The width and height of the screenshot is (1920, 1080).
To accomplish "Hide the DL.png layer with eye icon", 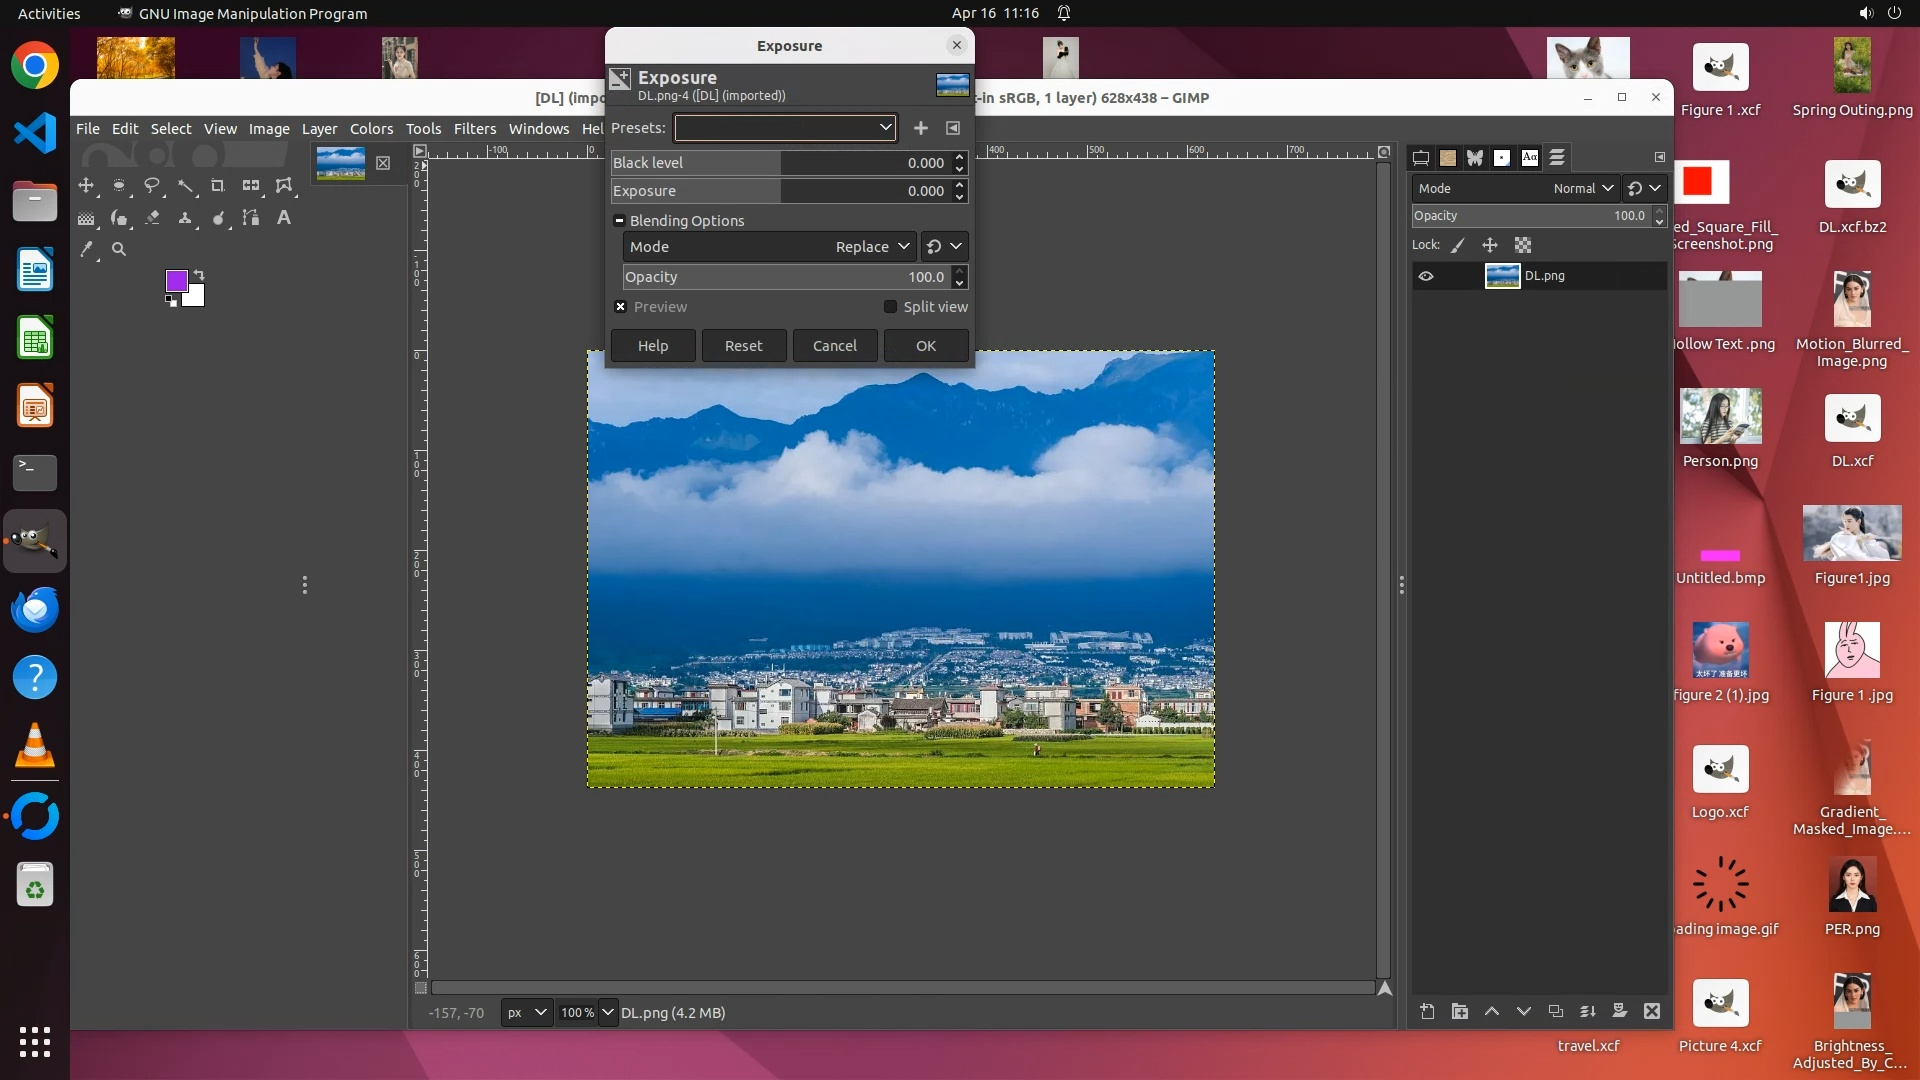I will [x=1426, y=276].
